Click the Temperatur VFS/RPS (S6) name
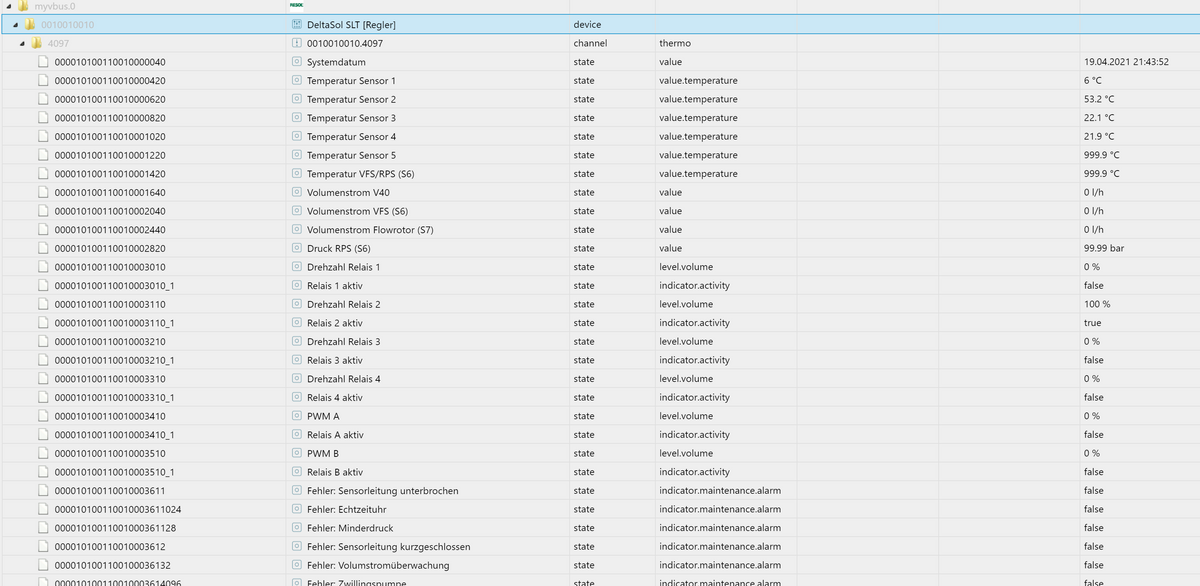The width and height of the screenshot is (1200, 586). (361, 174)
